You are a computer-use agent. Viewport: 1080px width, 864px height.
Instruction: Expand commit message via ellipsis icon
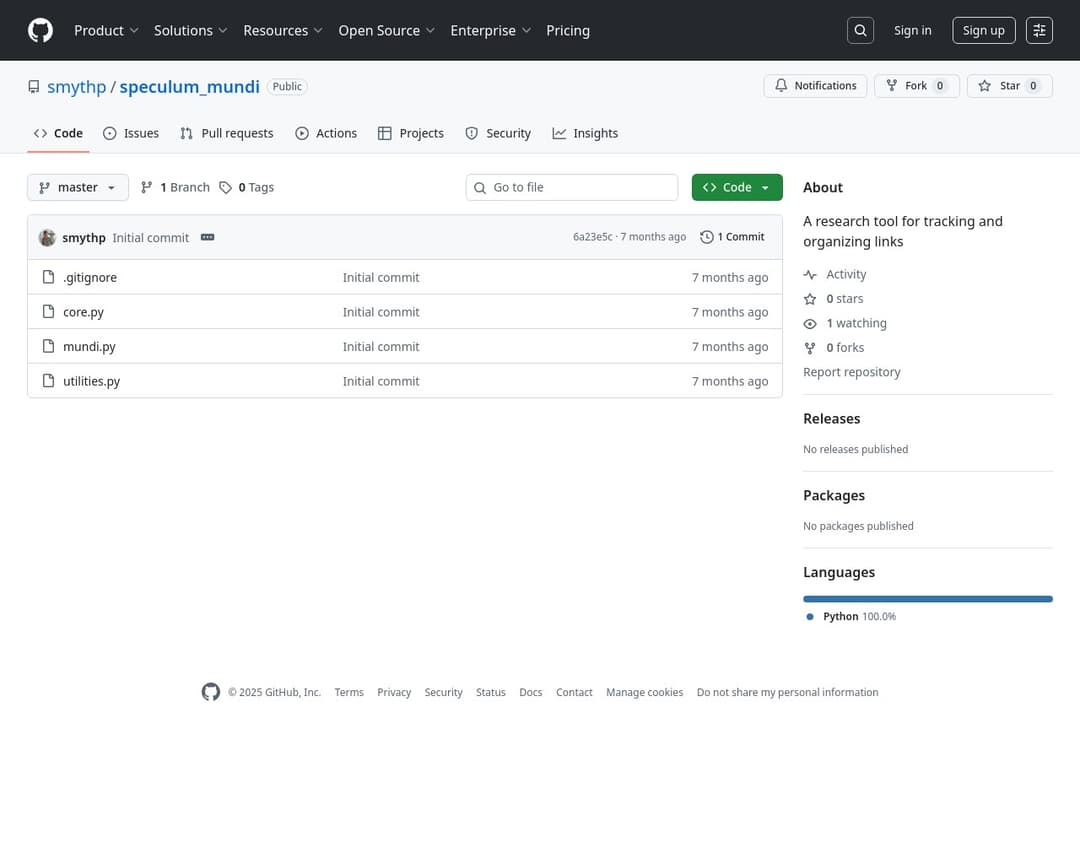click(207, 238)
